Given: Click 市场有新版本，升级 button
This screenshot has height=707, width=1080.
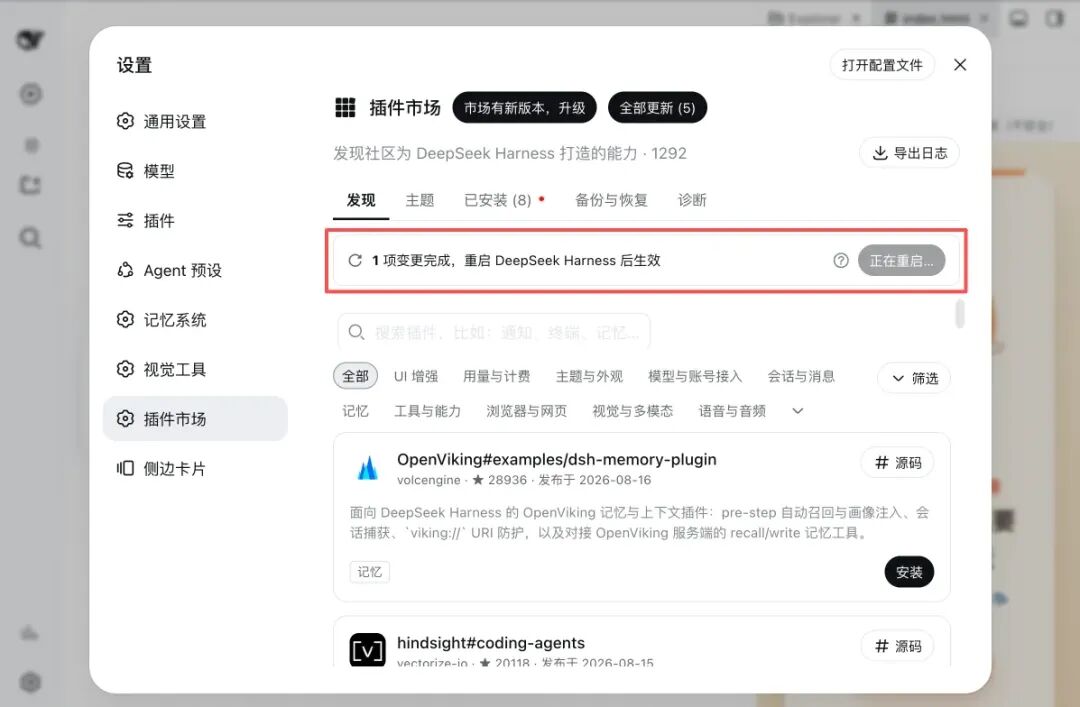Looking at the screenshot, I should tap(524, 107).
